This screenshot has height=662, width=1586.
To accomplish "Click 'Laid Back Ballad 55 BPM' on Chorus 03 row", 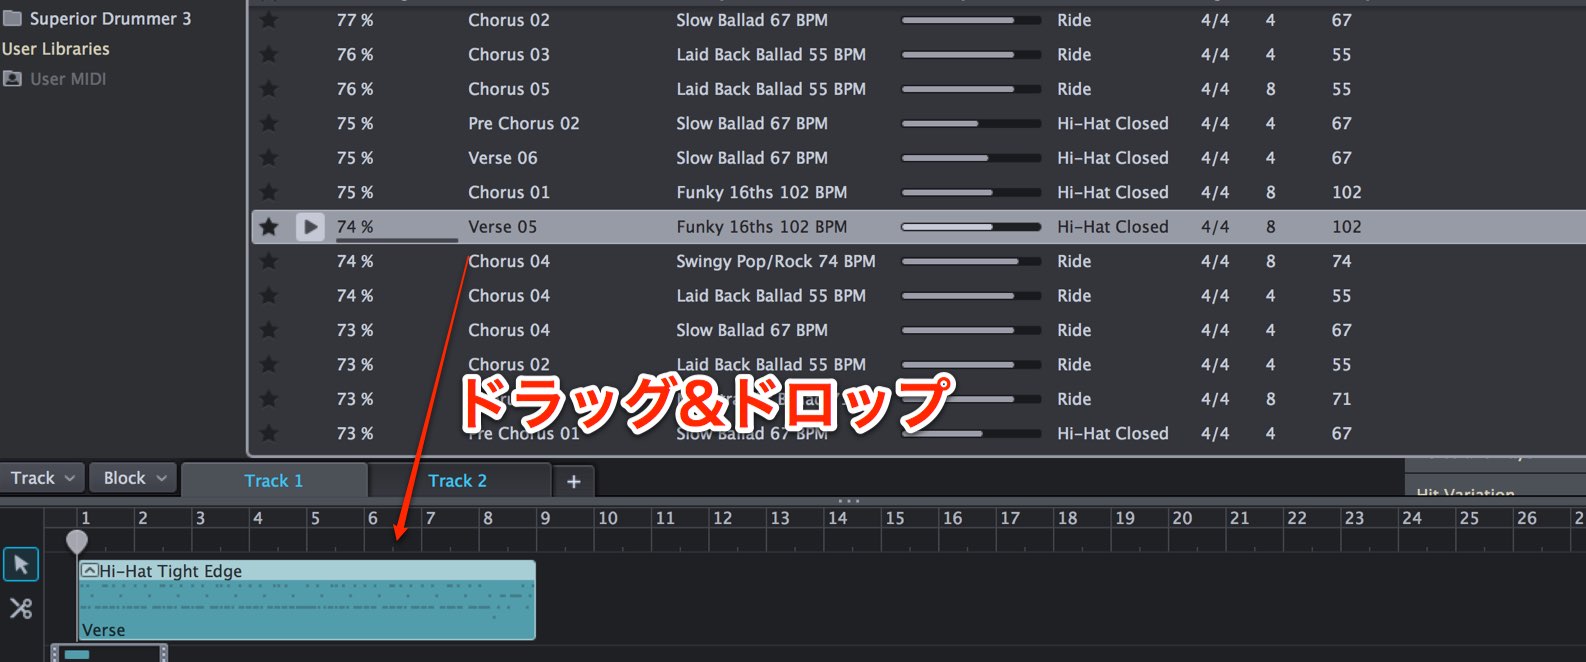I will [771, 55].
